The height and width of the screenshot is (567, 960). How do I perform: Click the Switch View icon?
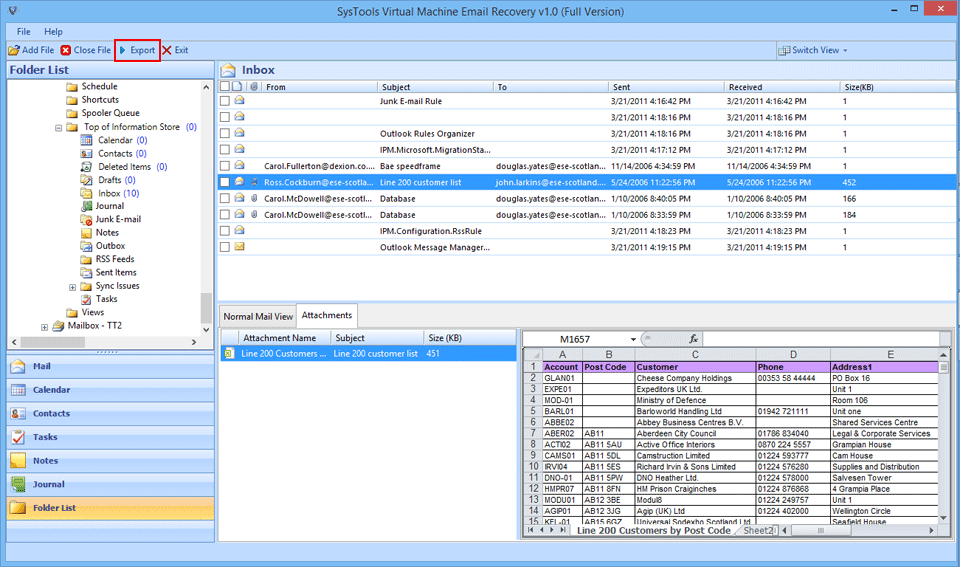point(784,50)
